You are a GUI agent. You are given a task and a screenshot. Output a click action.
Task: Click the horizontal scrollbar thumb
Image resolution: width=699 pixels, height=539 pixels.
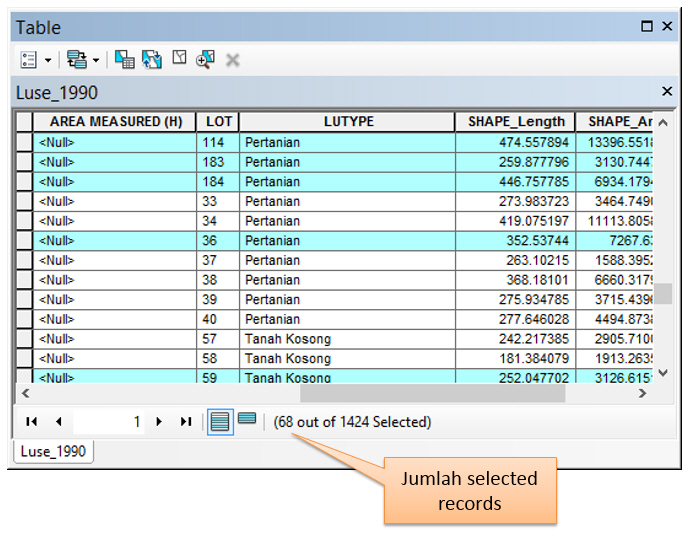(432, 393)
